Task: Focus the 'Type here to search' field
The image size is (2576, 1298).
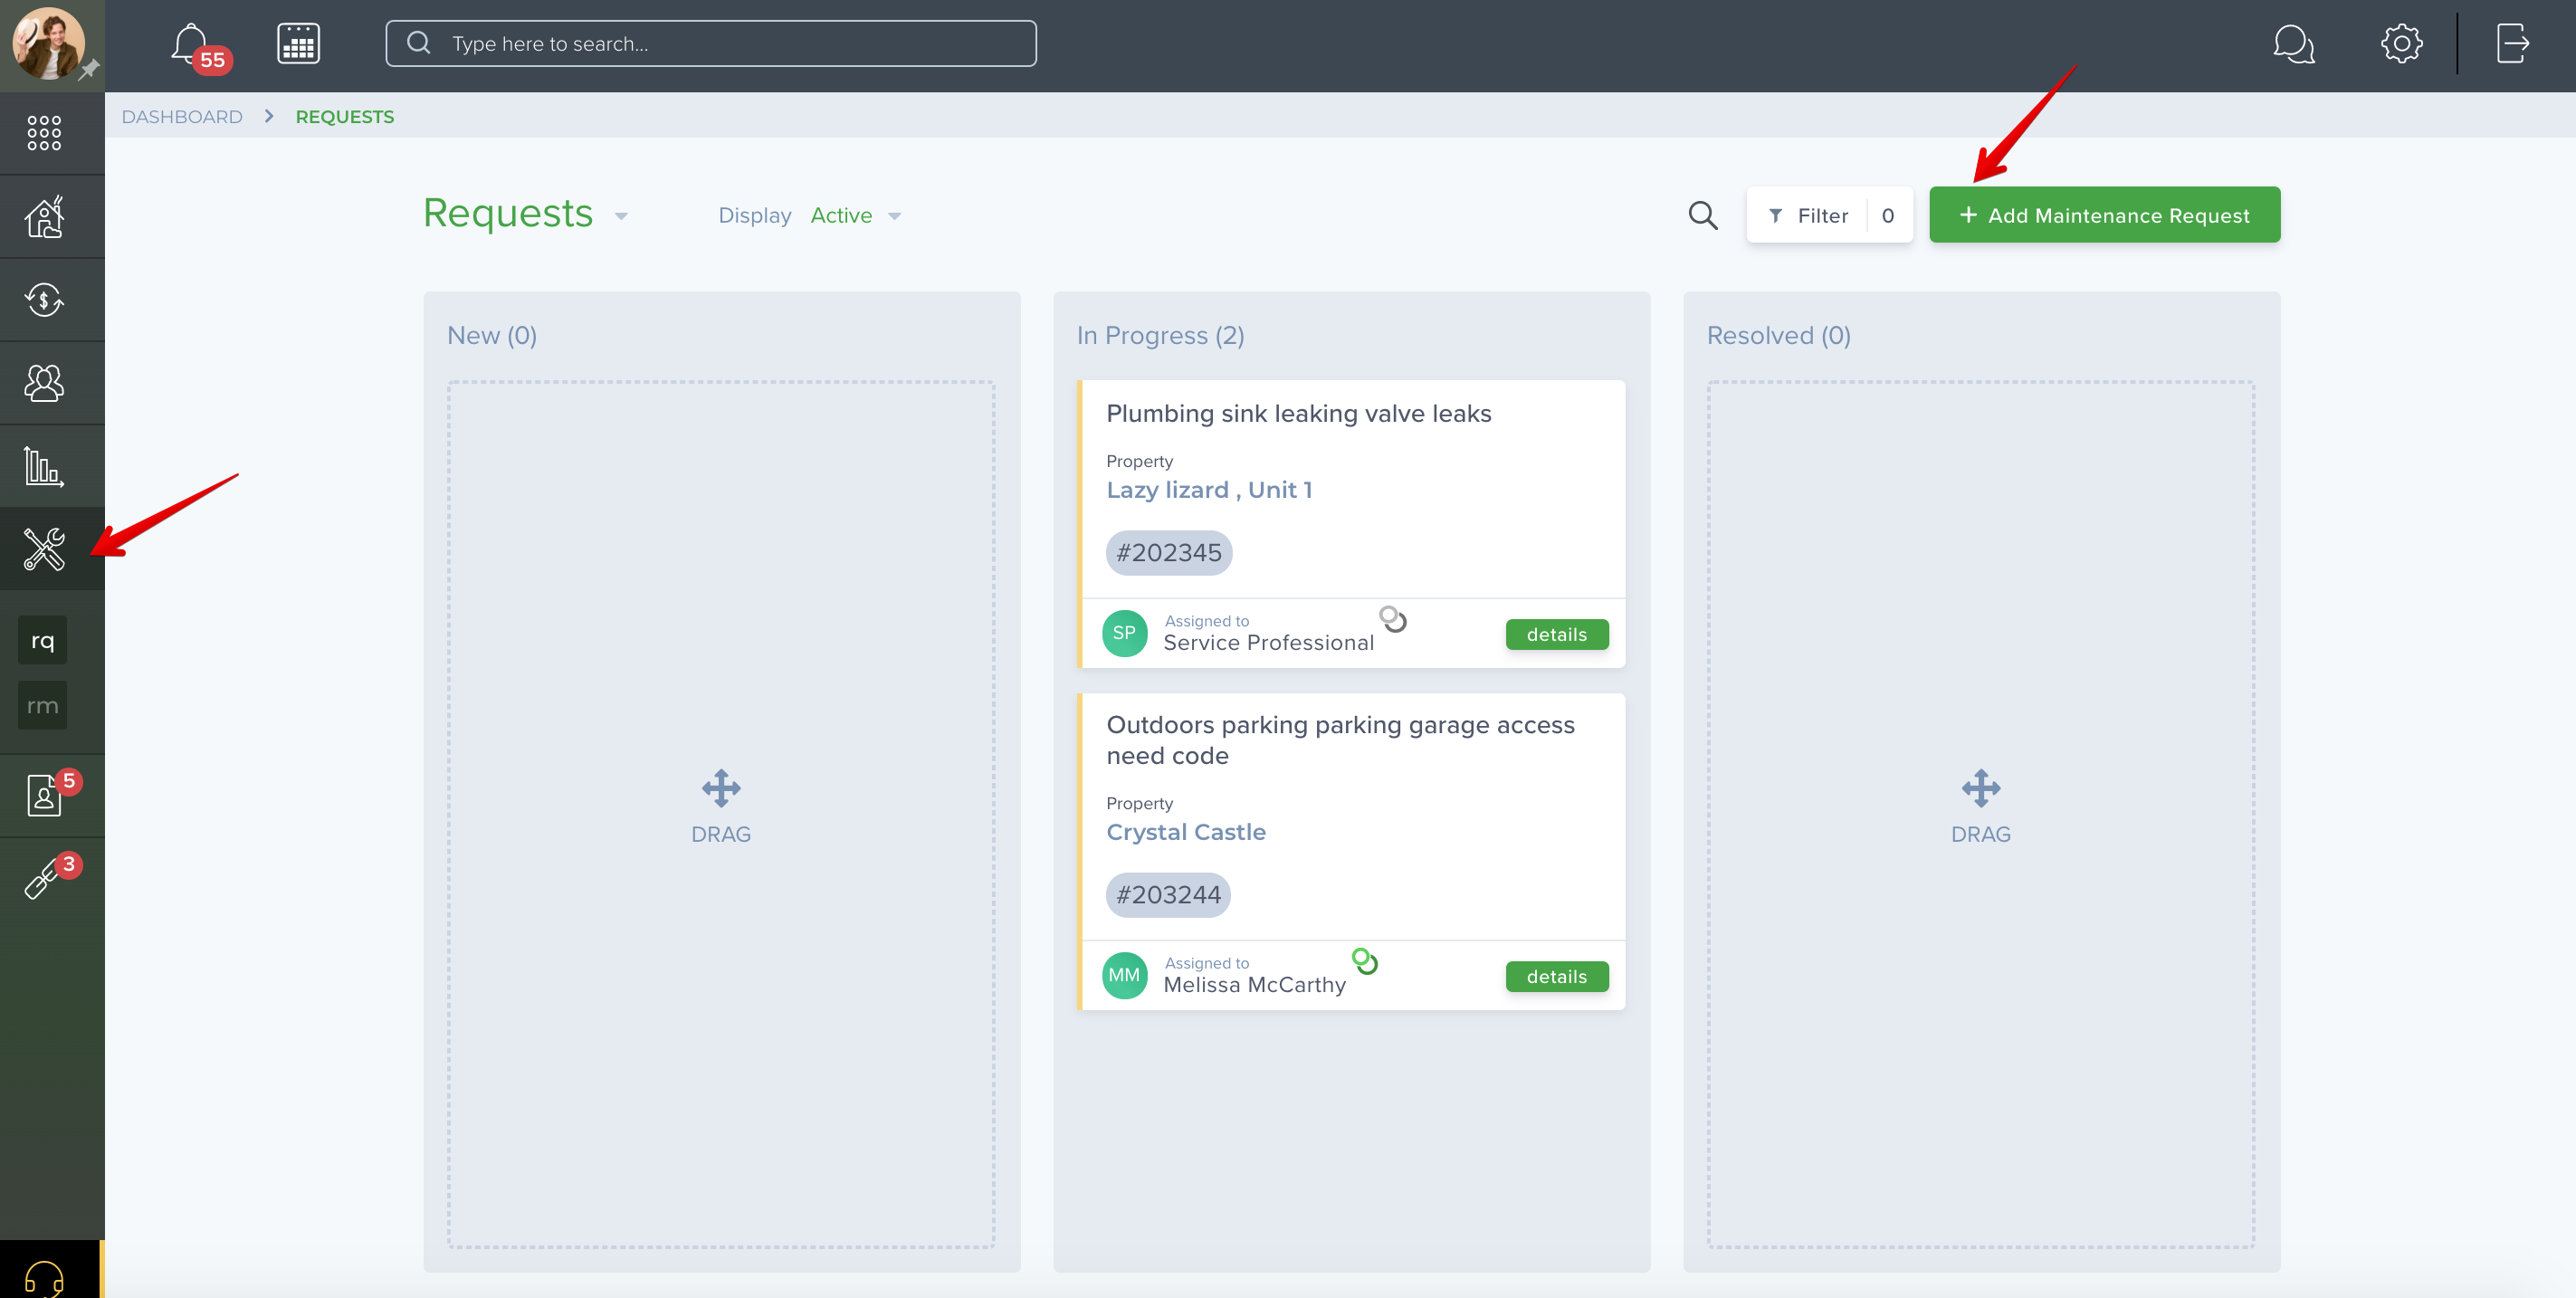Action: (x=711, y=44)
